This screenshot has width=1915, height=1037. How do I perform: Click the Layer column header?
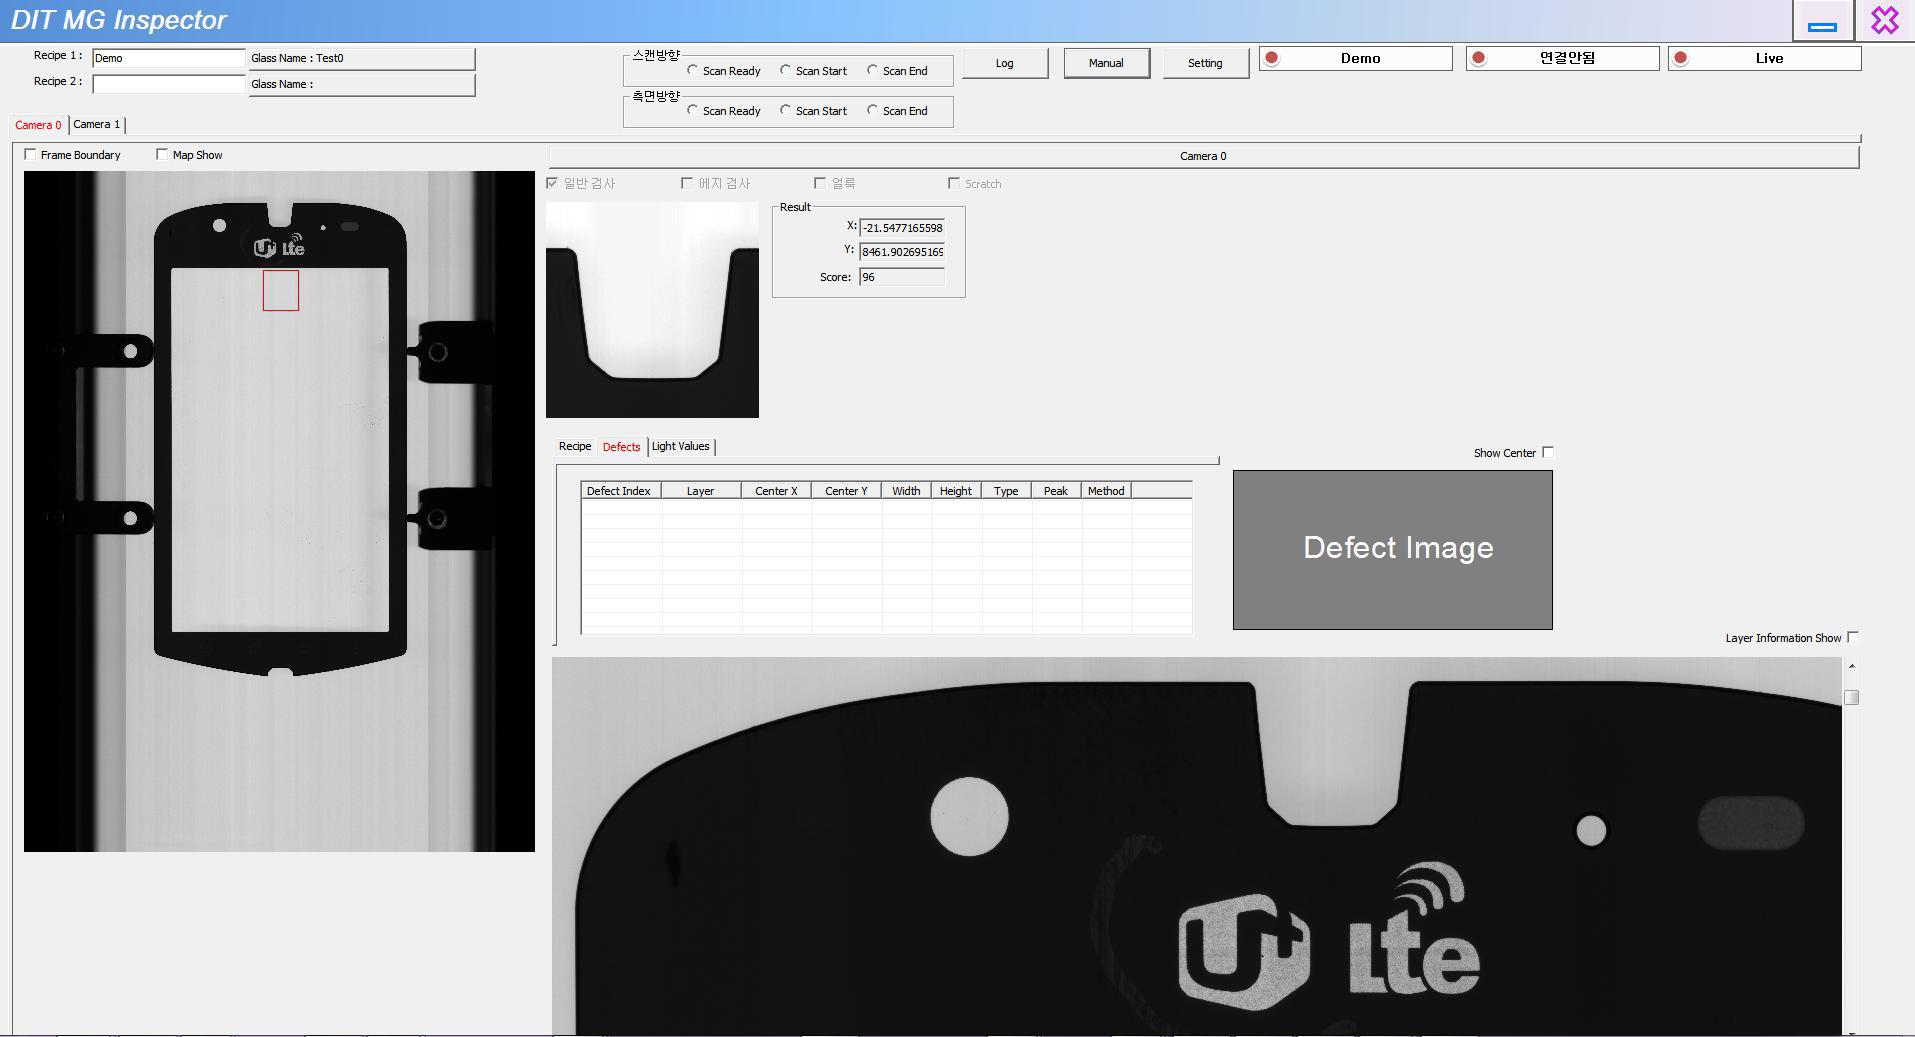[701, 491]
